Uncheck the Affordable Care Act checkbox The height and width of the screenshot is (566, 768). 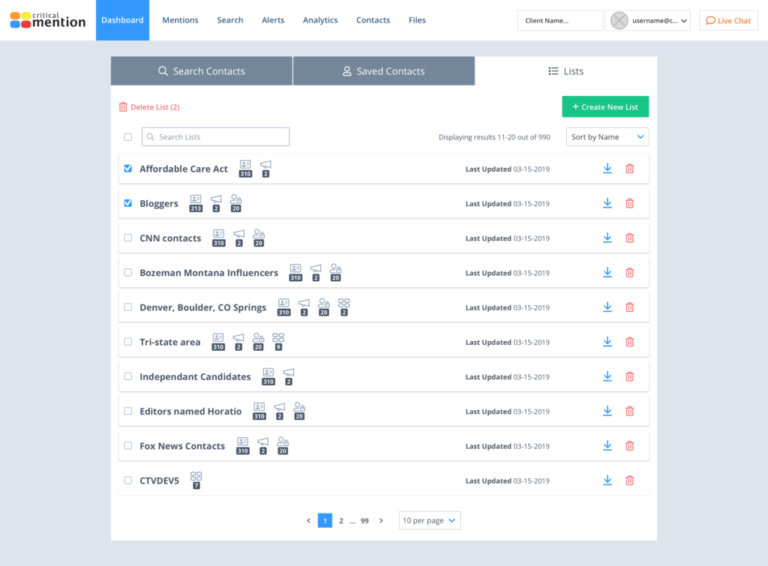click(x=128, y=169)
